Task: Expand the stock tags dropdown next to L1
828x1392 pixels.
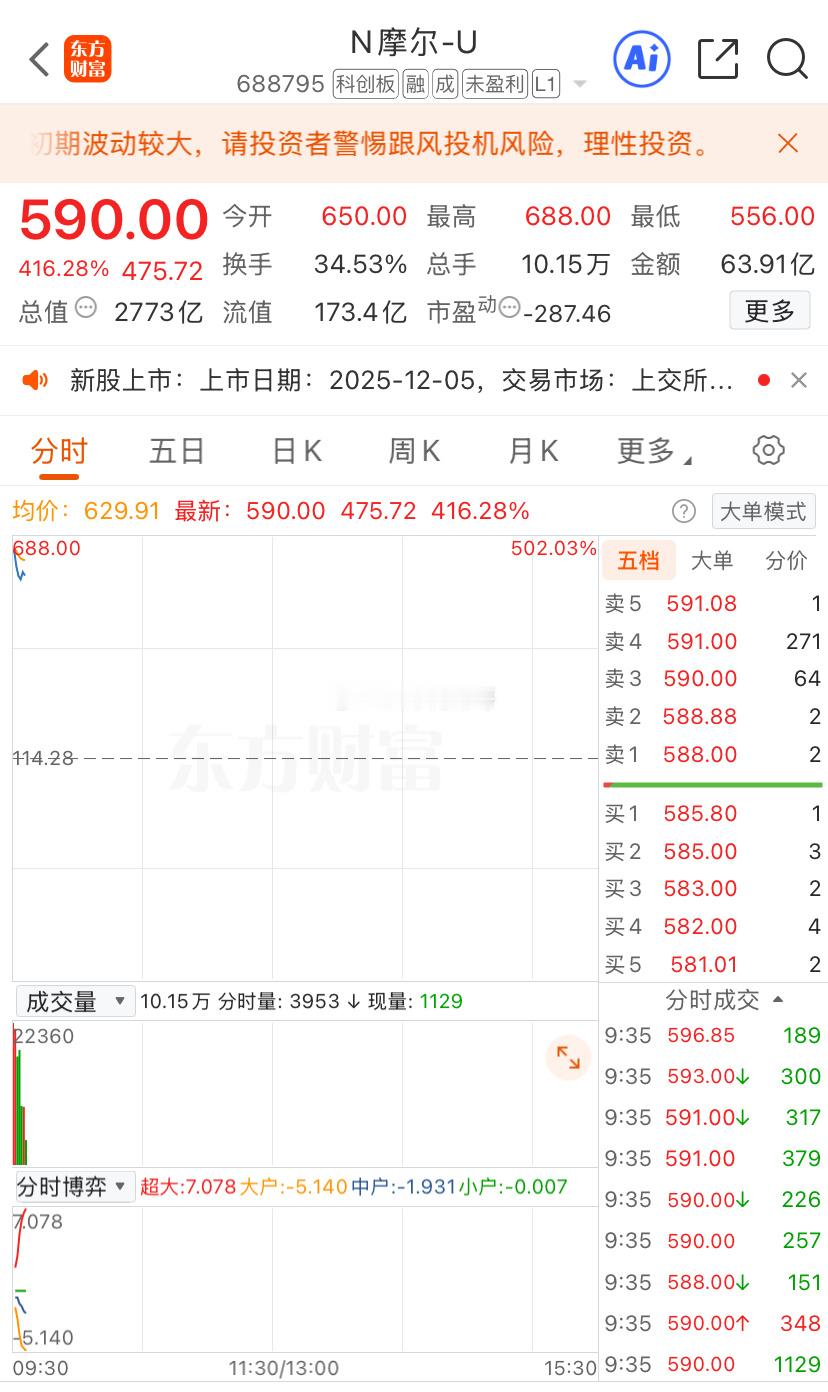Action: coord(580,84)
